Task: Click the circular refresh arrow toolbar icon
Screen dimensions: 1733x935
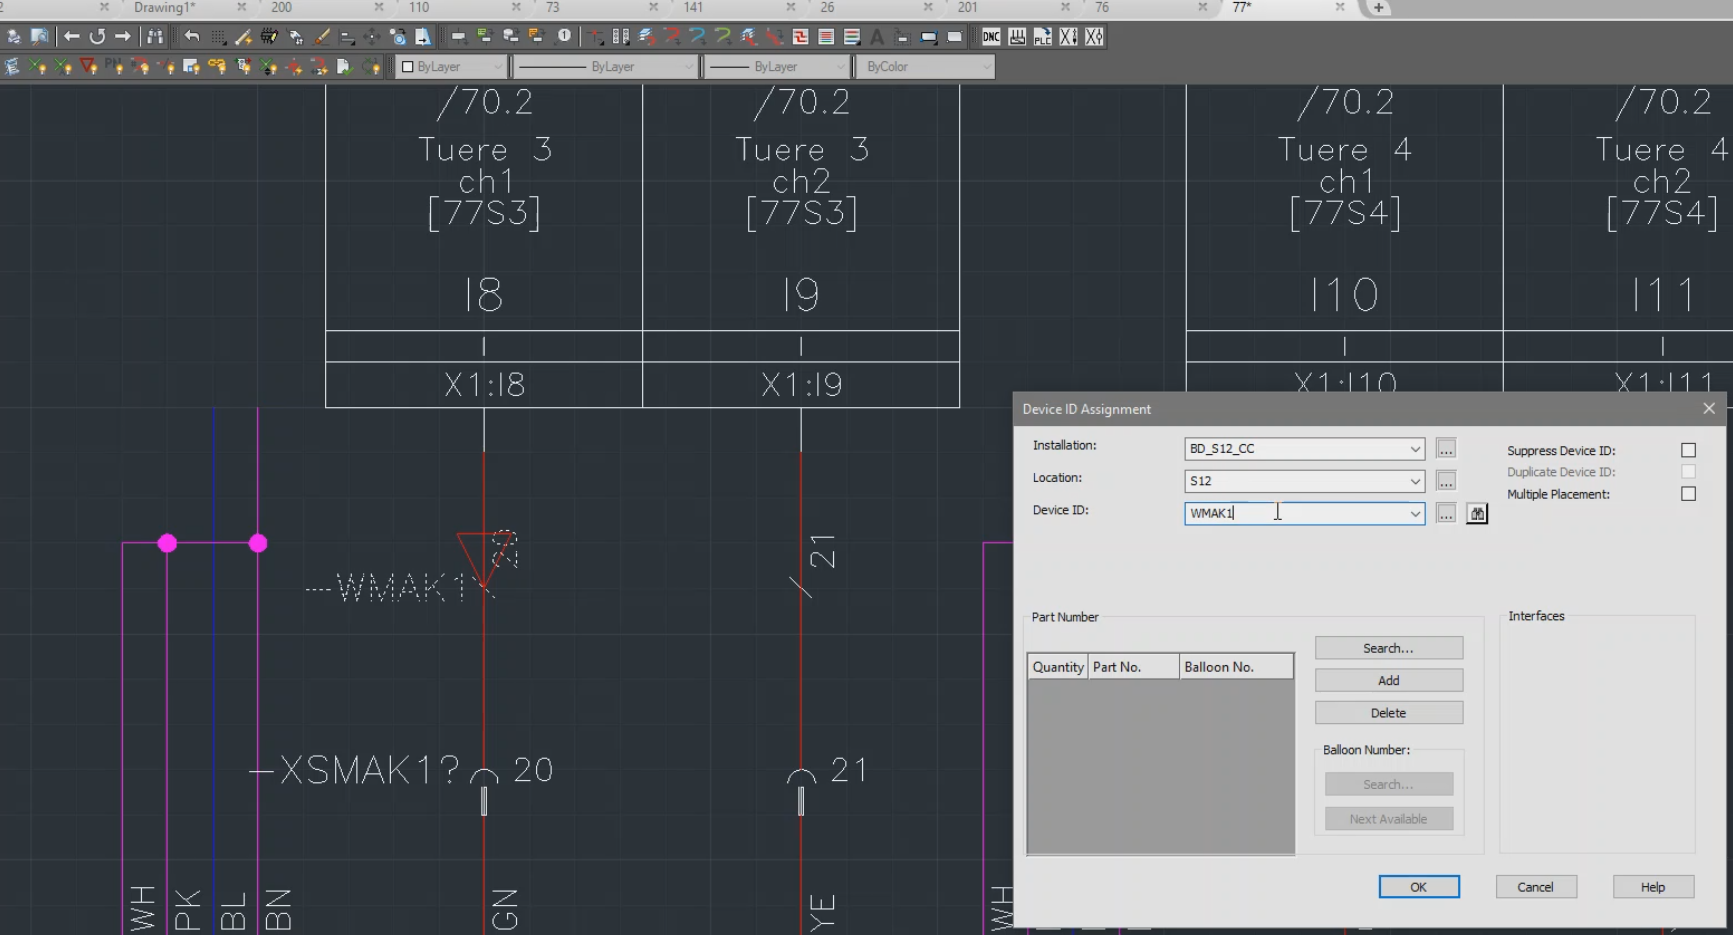Action: [x=97, y=36]
